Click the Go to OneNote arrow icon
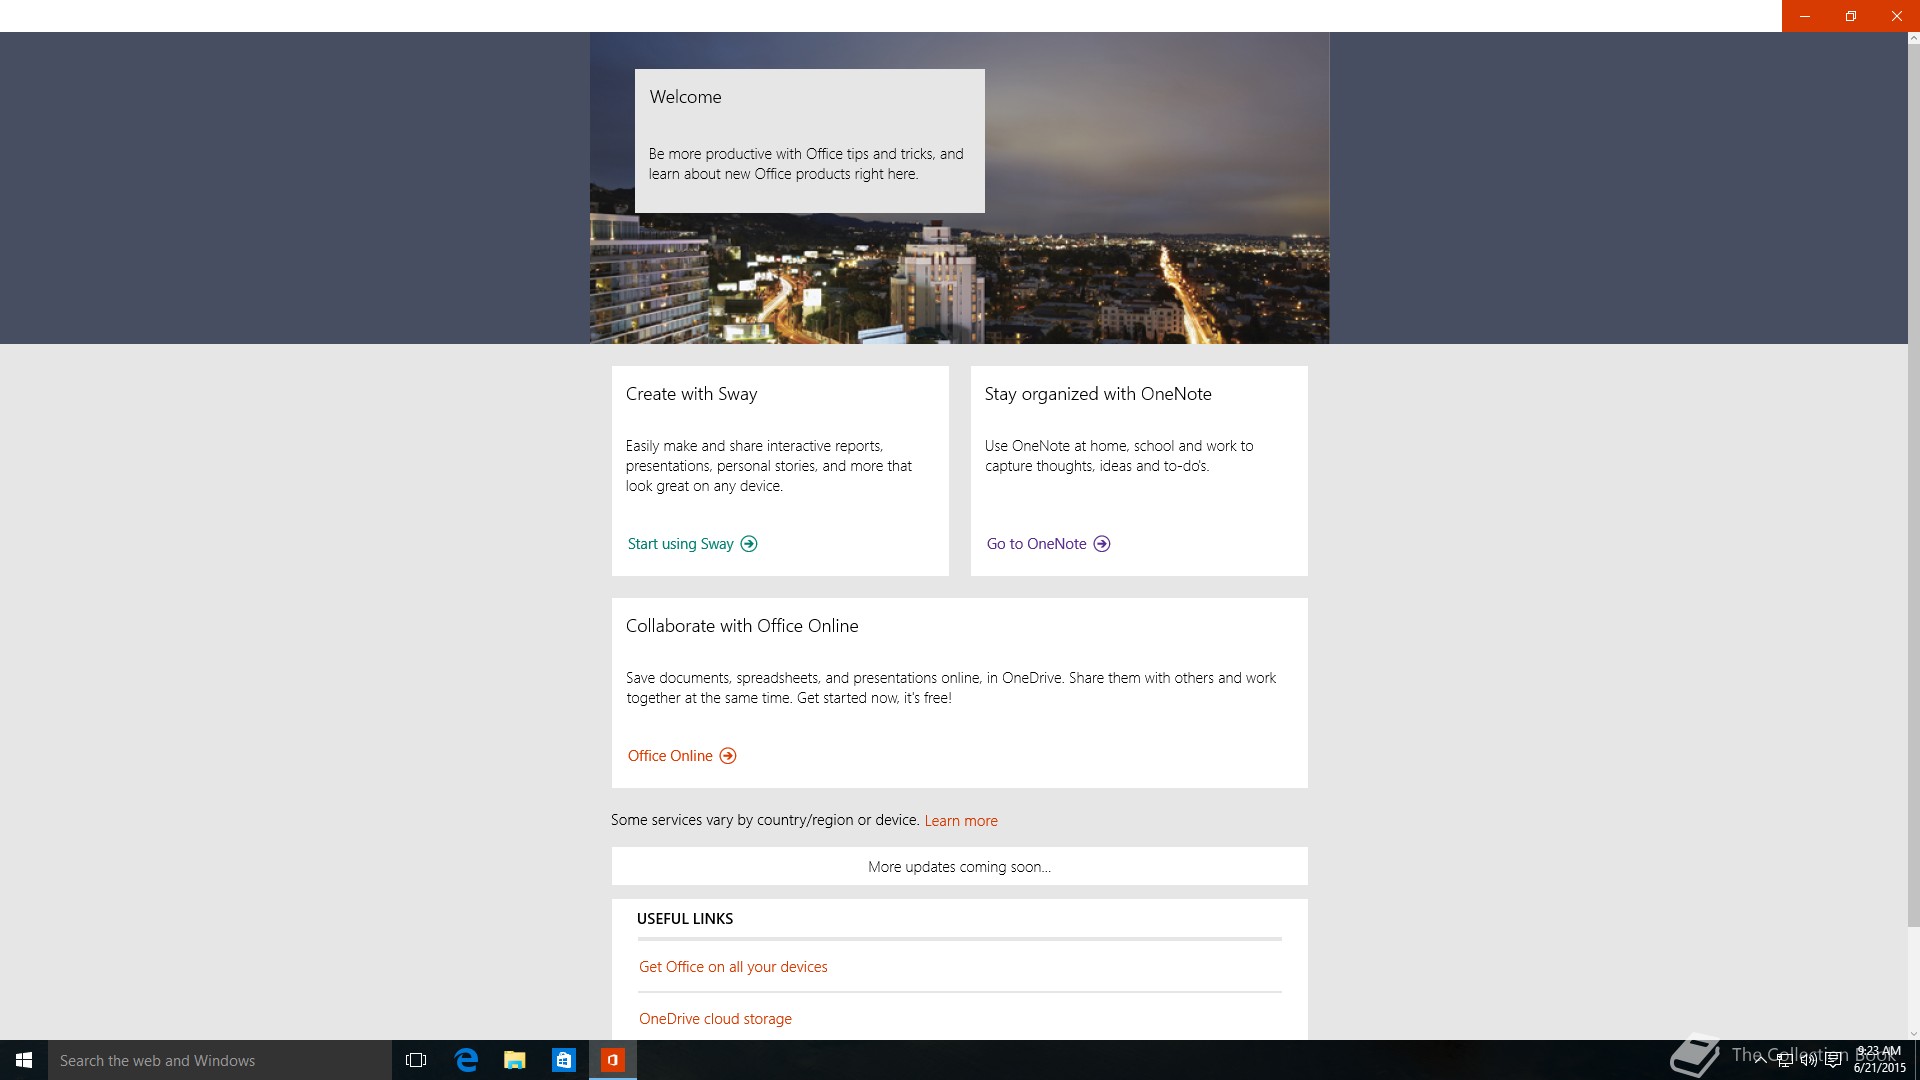 tap(1102, 544)
